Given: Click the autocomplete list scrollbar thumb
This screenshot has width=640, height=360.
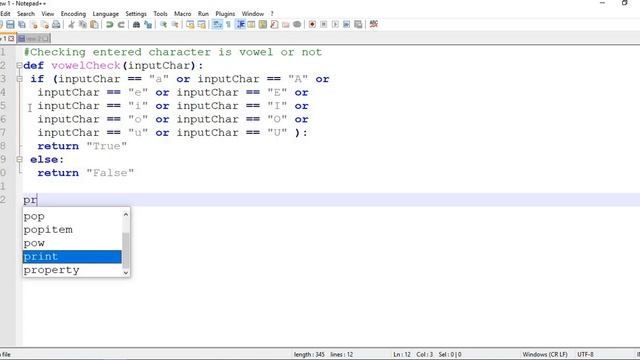Looking at the screenshot, I should tap(126, 250).
